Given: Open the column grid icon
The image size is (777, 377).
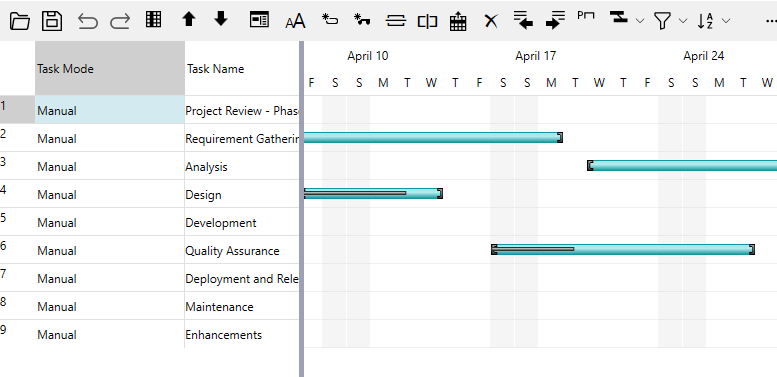Looking at the screenshot, I should [x=154, y=19].
